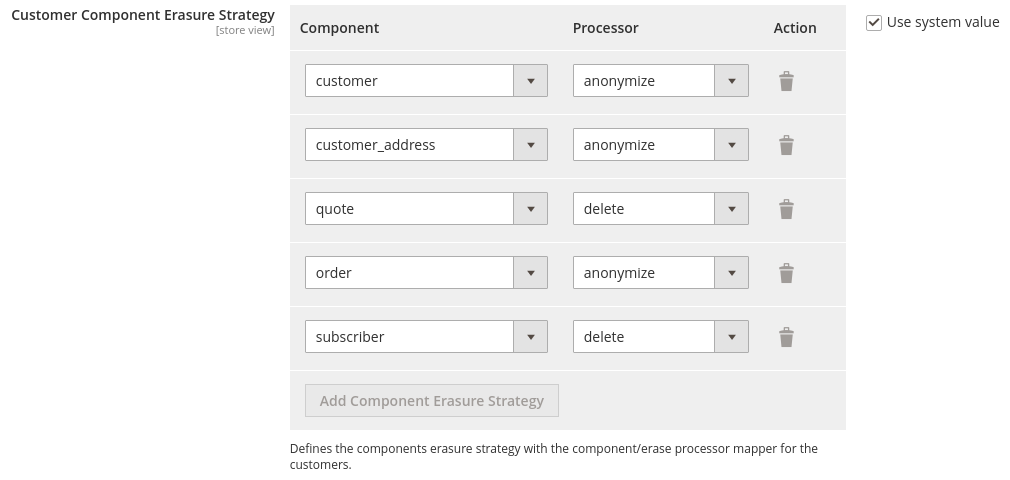Expand the quote component dropdown
The width and height of the screenshot is (1010, 480).
click(x=426, y=208)
